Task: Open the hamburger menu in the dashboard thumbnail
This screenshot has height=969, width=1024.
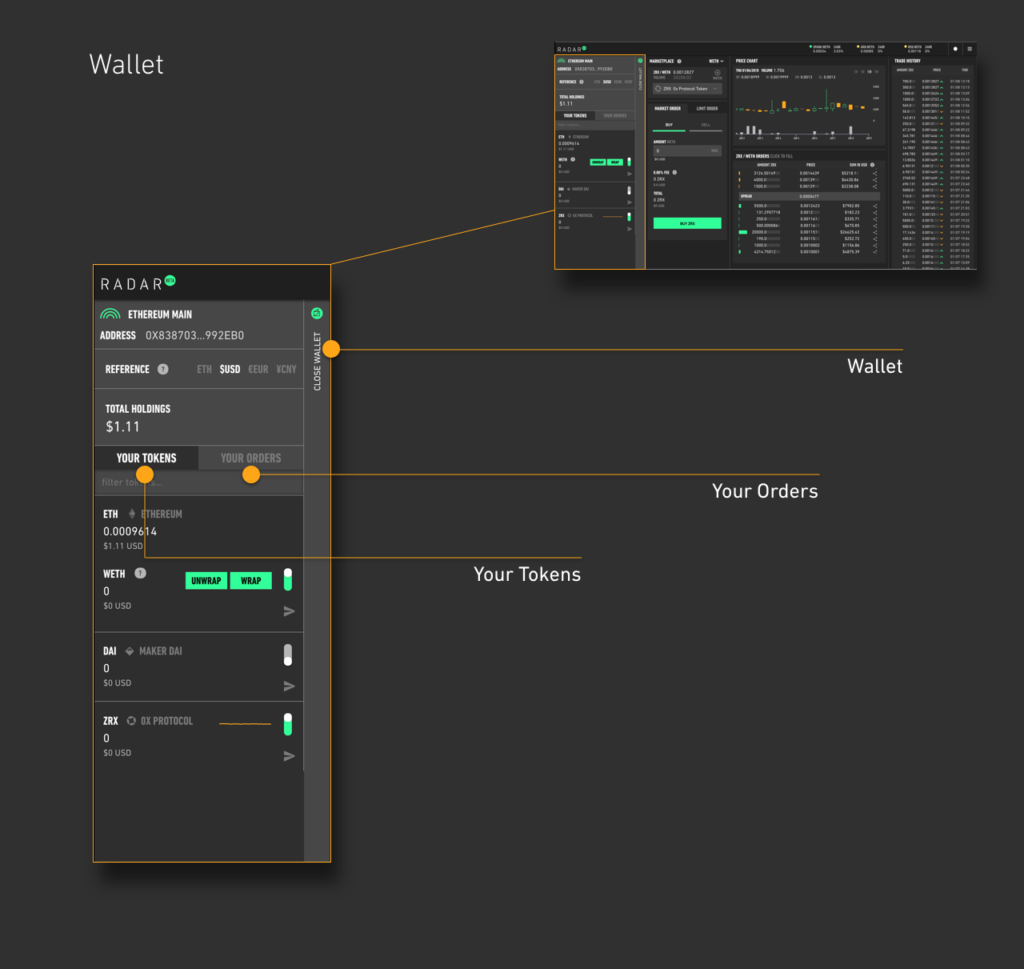Action: pos(969,49)
